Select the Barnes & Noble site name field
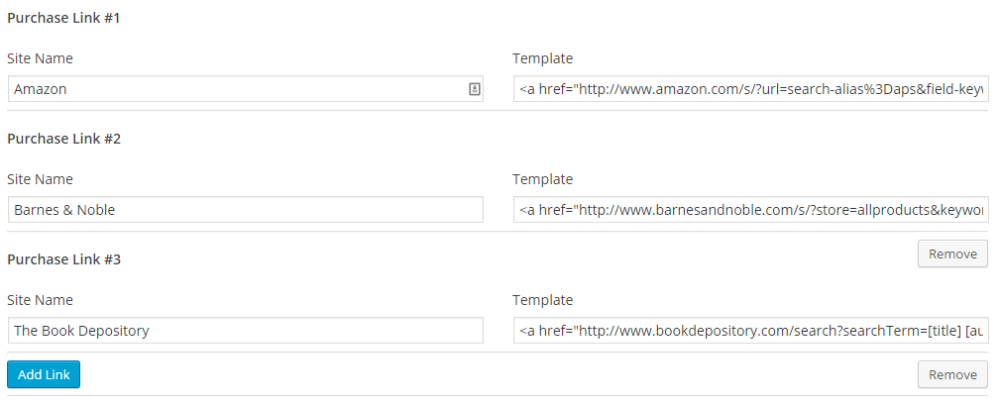1000x406 pixels. (x=246, y=210)
